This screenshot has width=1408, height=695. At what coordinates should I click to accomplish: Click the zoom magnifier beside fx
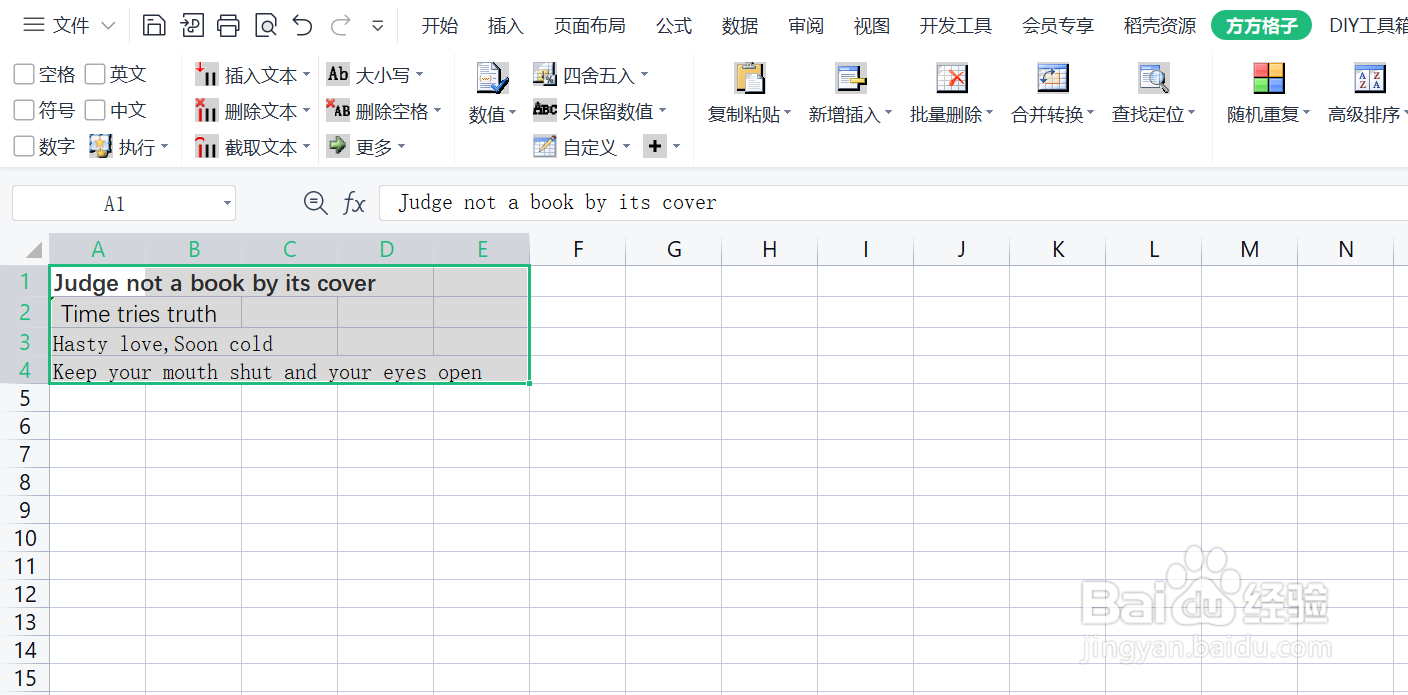click(315, 203)
